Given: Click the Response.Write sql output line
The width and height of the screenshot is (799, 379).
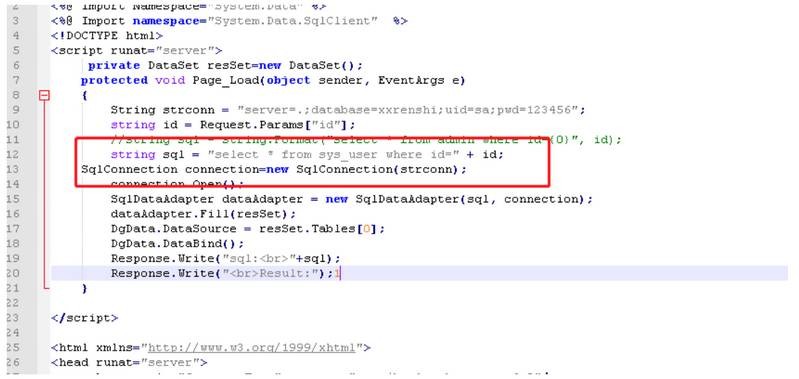Looking at the screenshot, I should pos(225,258).
